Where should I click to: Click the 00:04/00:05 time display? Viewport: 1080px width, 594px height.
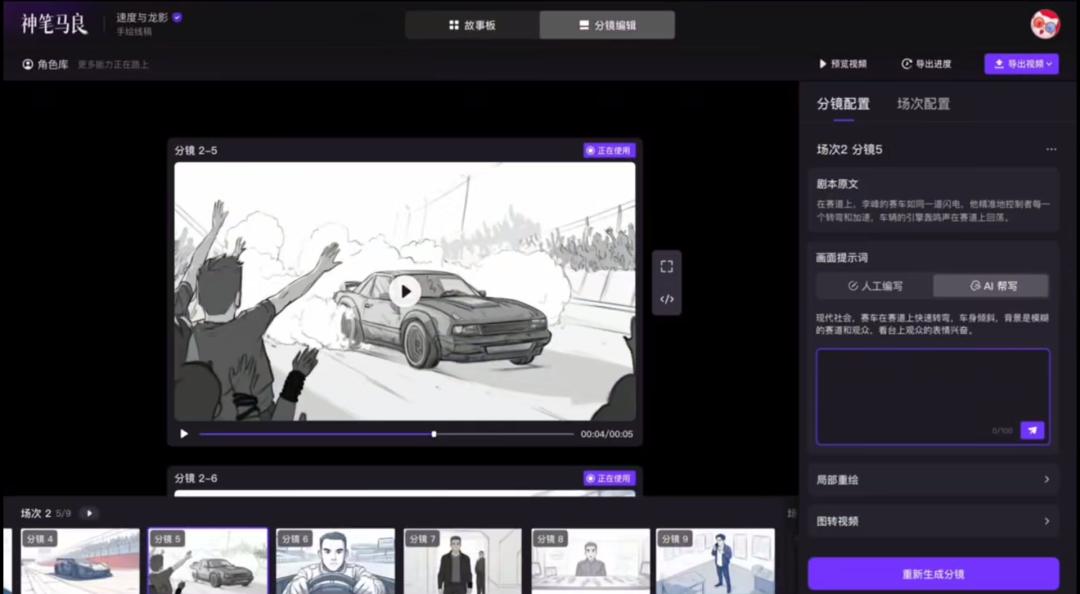607,434
